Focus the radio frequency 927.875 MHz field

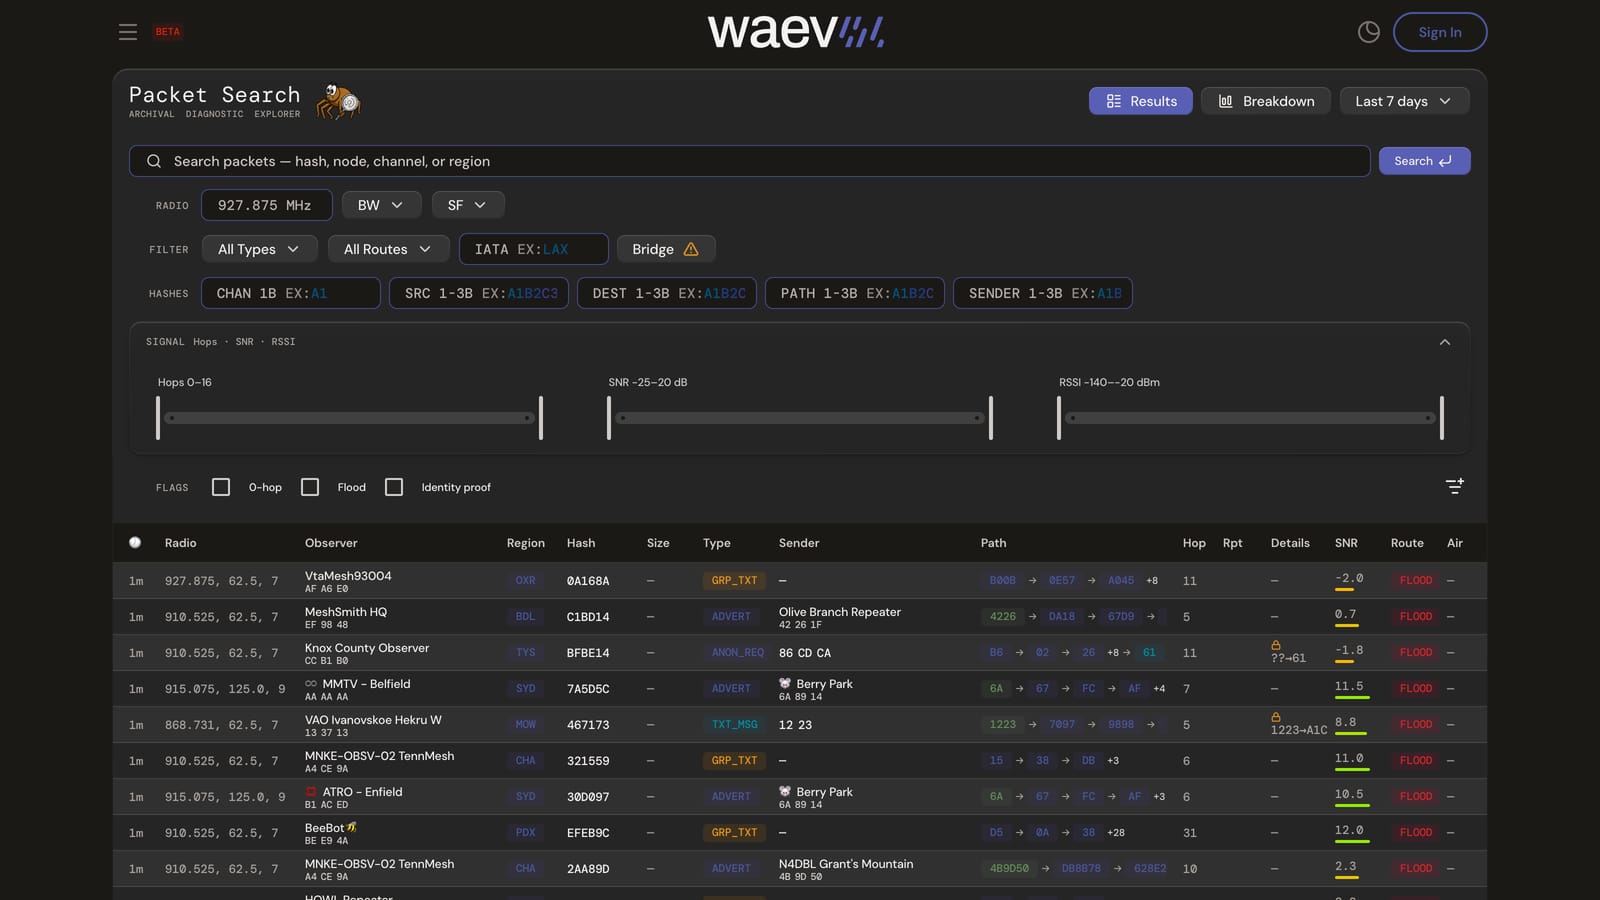(265, 205)
